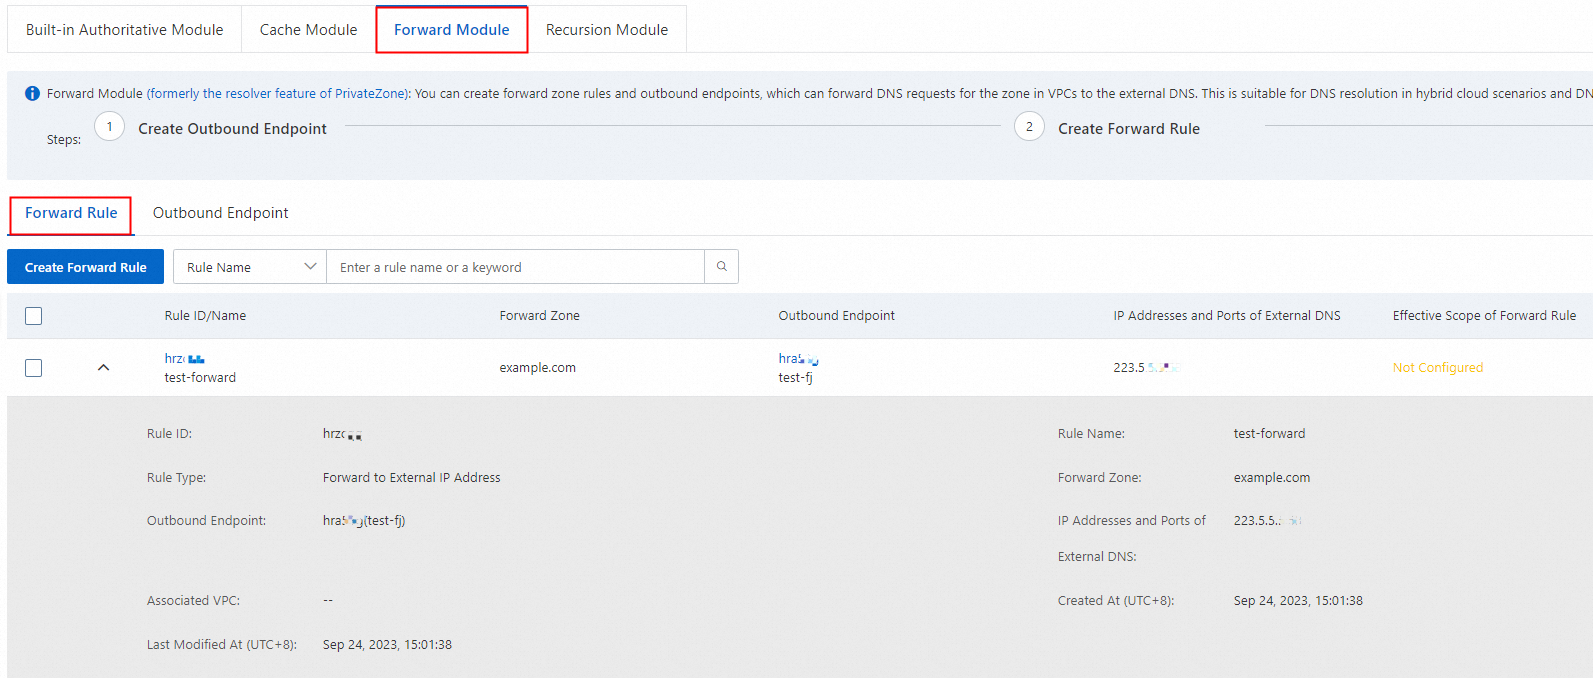
Task: Click Last Modified At timestamp value
Action: coord(387,645)
